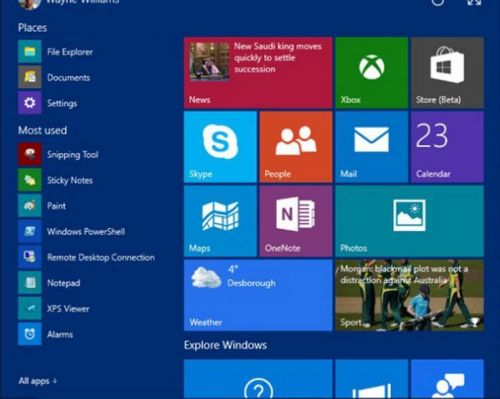500x399 pixels.
Task: Click the Remote Desktop Connection label
Action: [101, 257]
